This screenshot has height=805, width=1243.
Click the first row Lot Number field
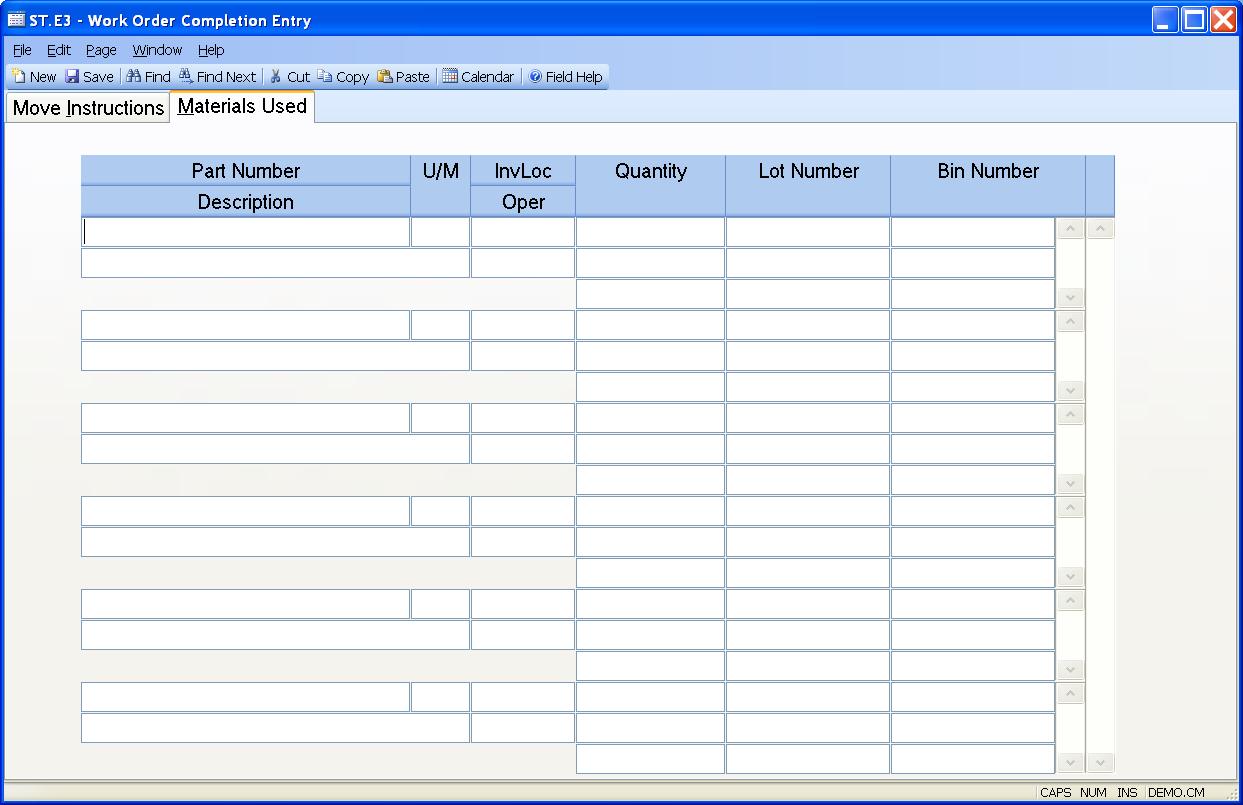(x=807, y=232)
